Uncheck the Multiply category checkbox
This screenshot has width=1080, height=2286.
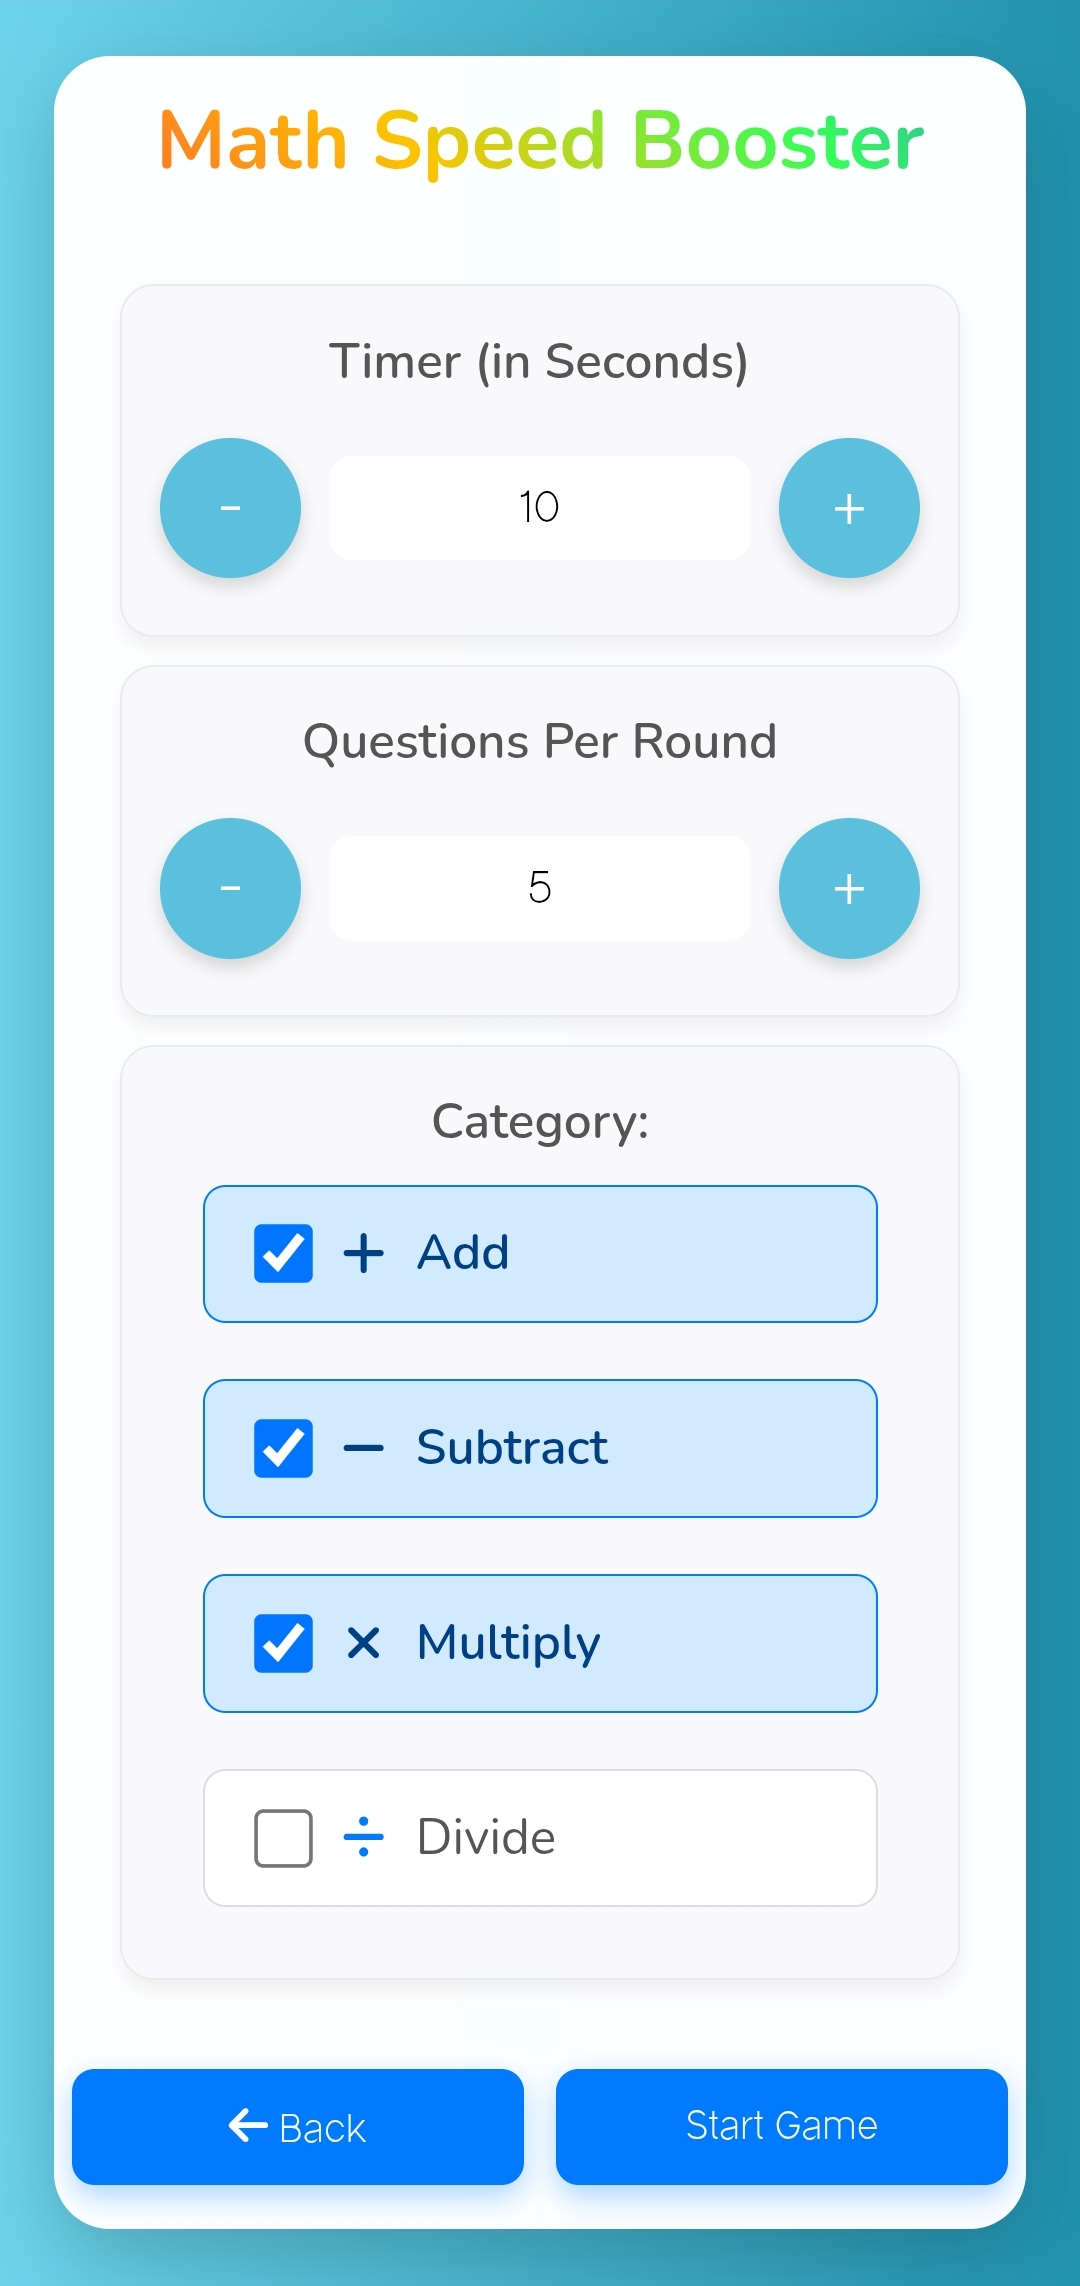tap(283, 1643)
